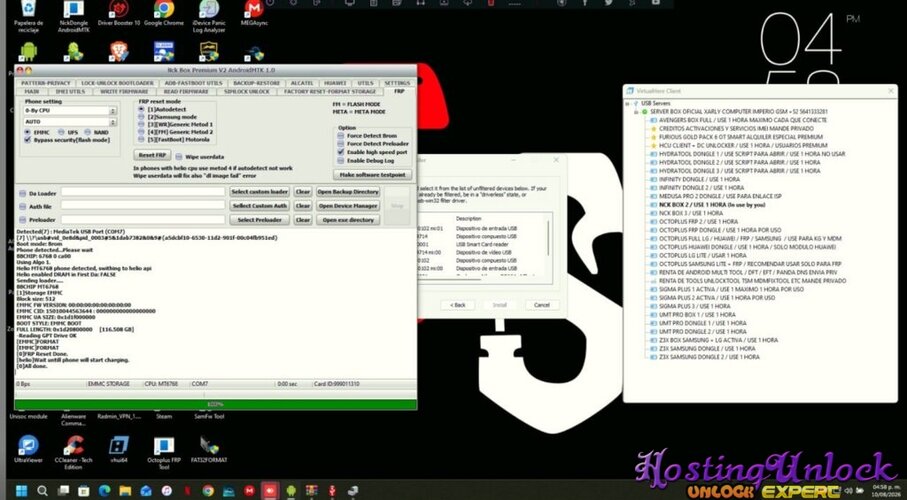Open the FAT32FORMAT desktop icon
The height and width of the screenshot is (500, 907).
[209, 448]
